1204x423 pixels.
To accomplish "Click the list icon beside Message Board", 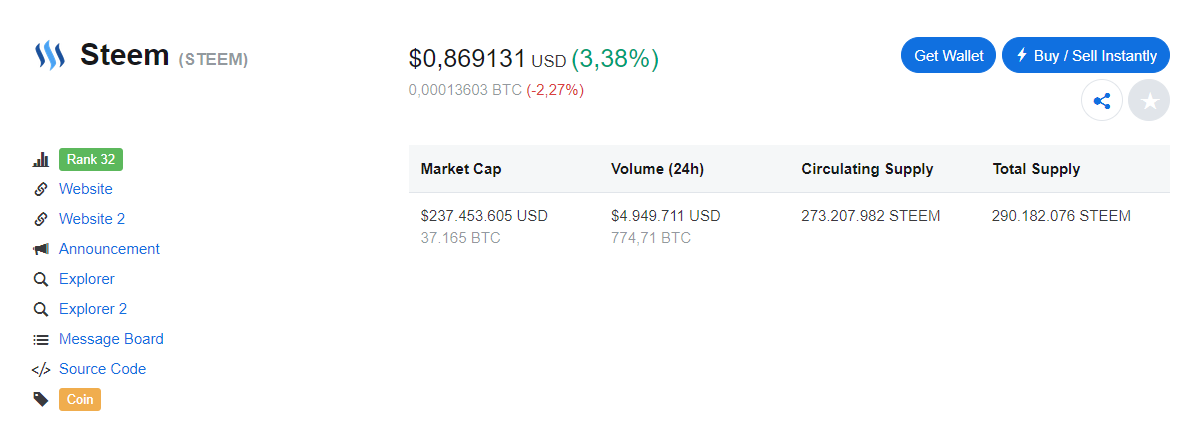I will [41, 339].
